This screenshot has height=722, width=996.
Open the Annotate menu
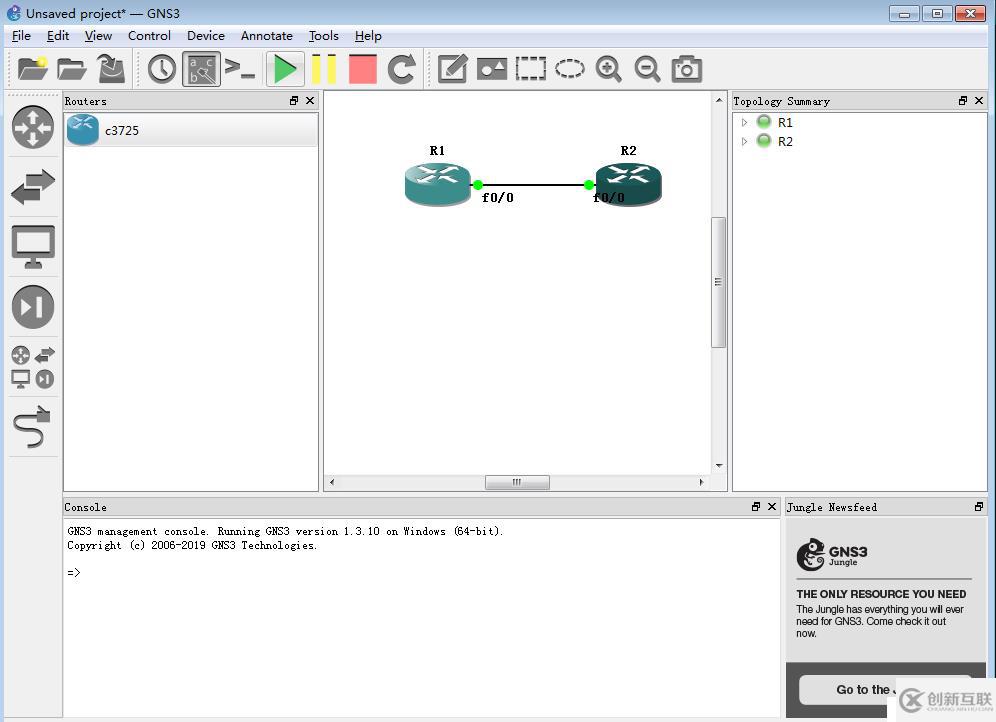[x=266, y=36]
